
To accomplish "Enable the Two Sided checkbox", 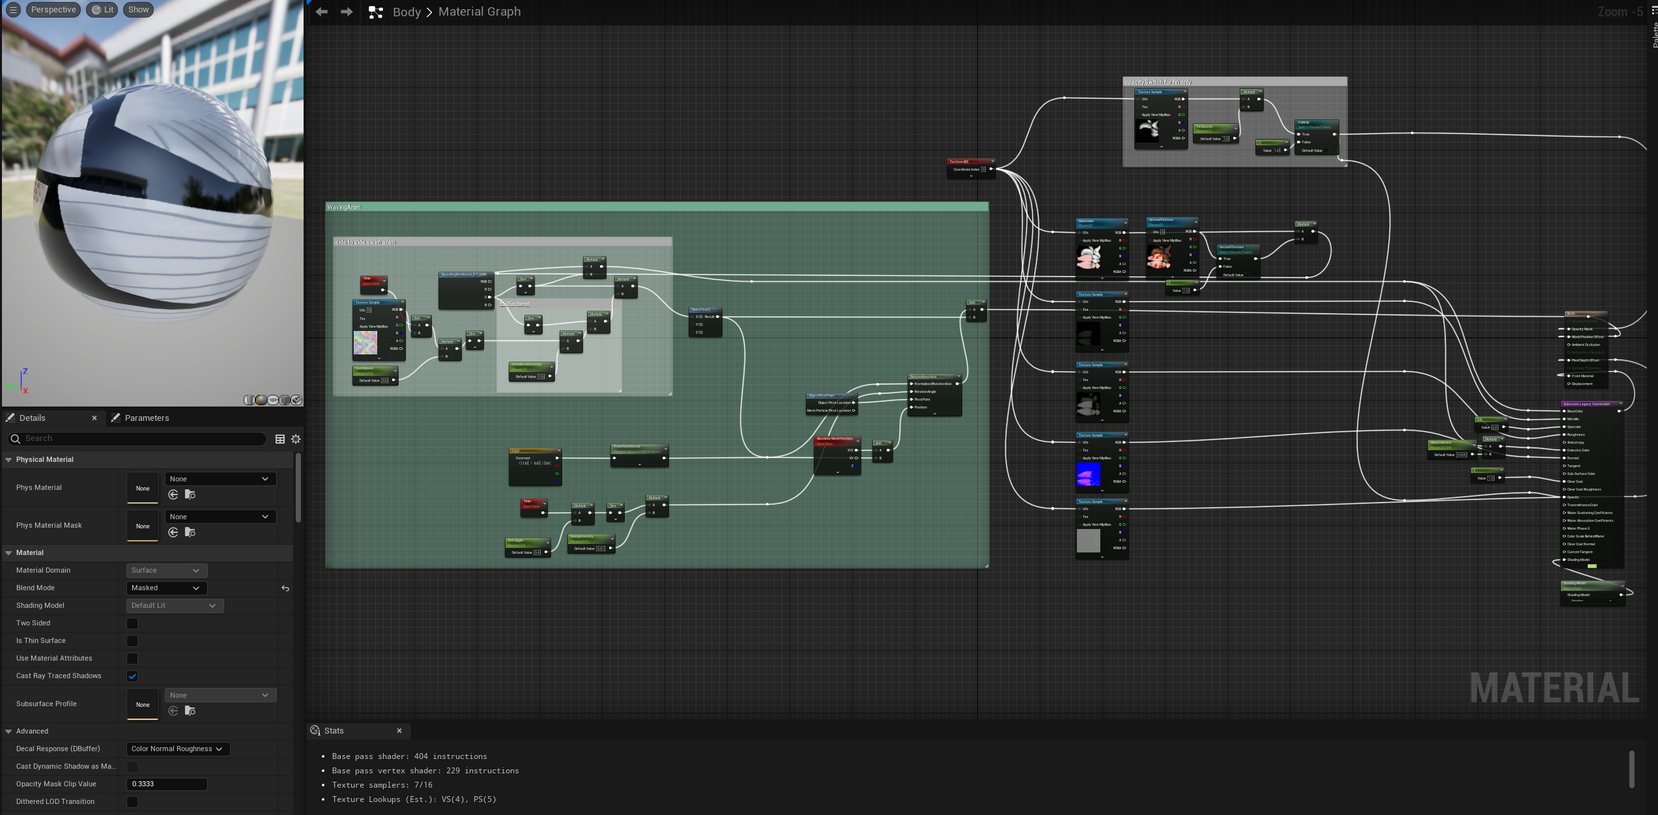I will [132, 623].
